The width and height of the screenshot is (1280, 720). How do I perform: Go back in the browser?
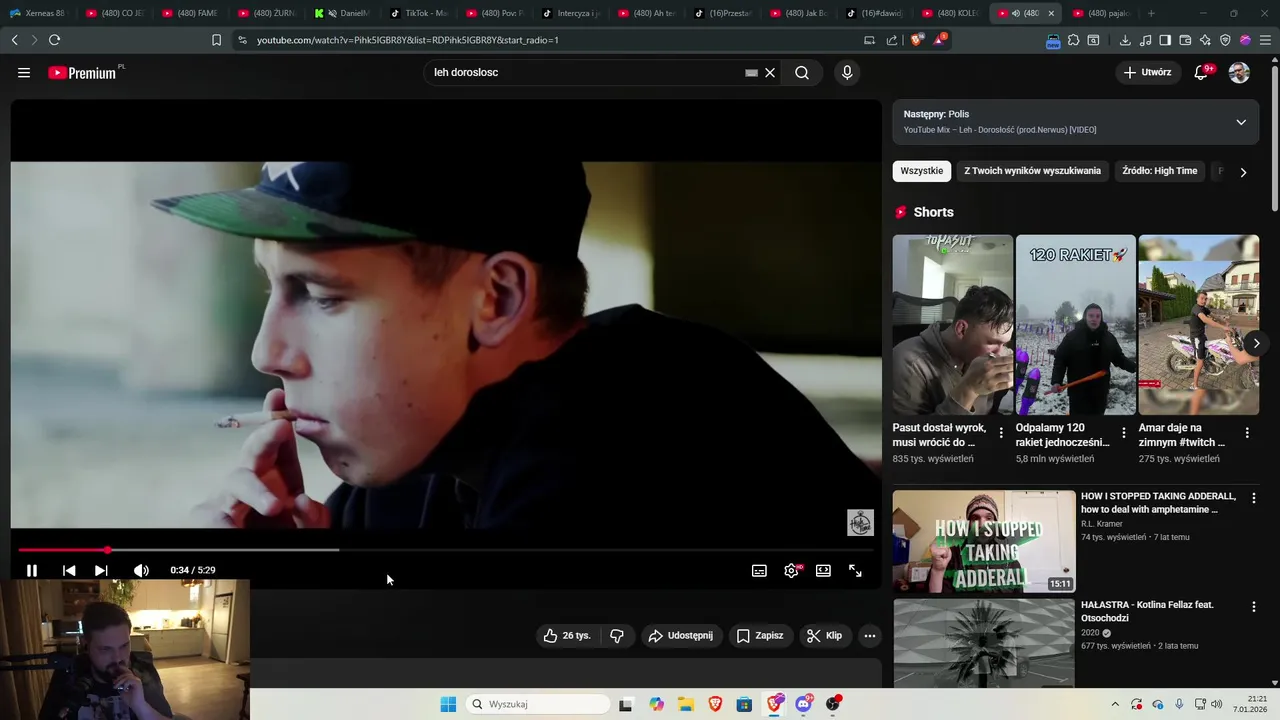tap(15, 40)
